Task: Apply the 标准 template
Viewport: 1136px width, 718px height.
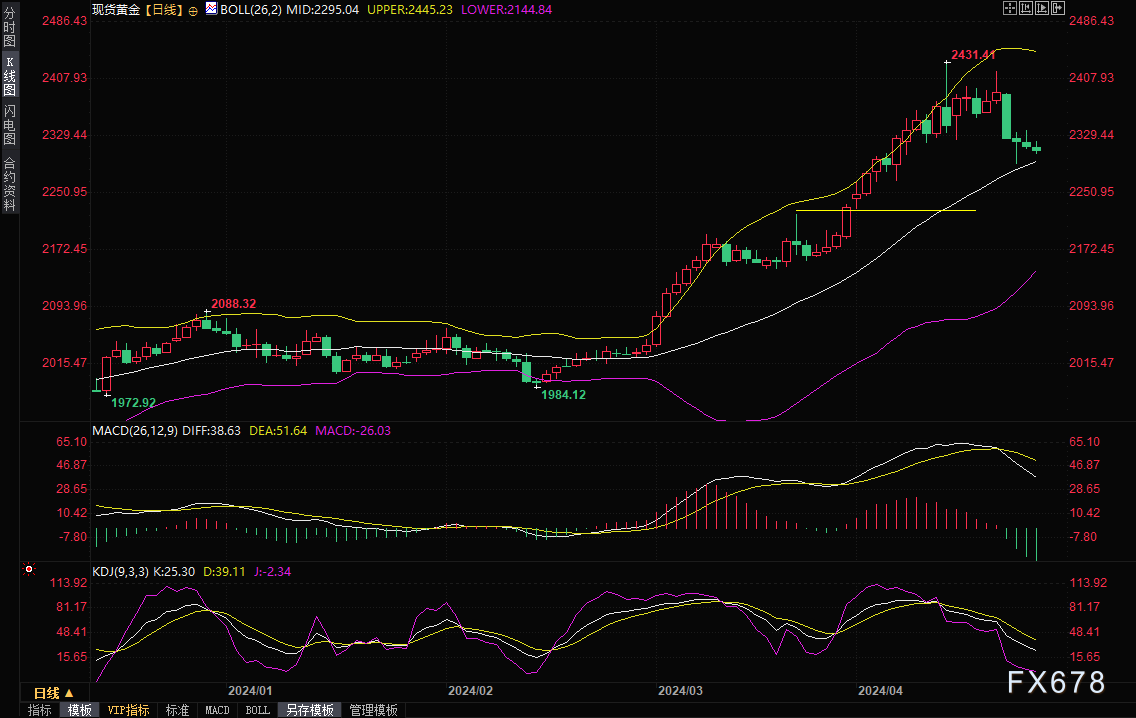Action: pos(177,710)
